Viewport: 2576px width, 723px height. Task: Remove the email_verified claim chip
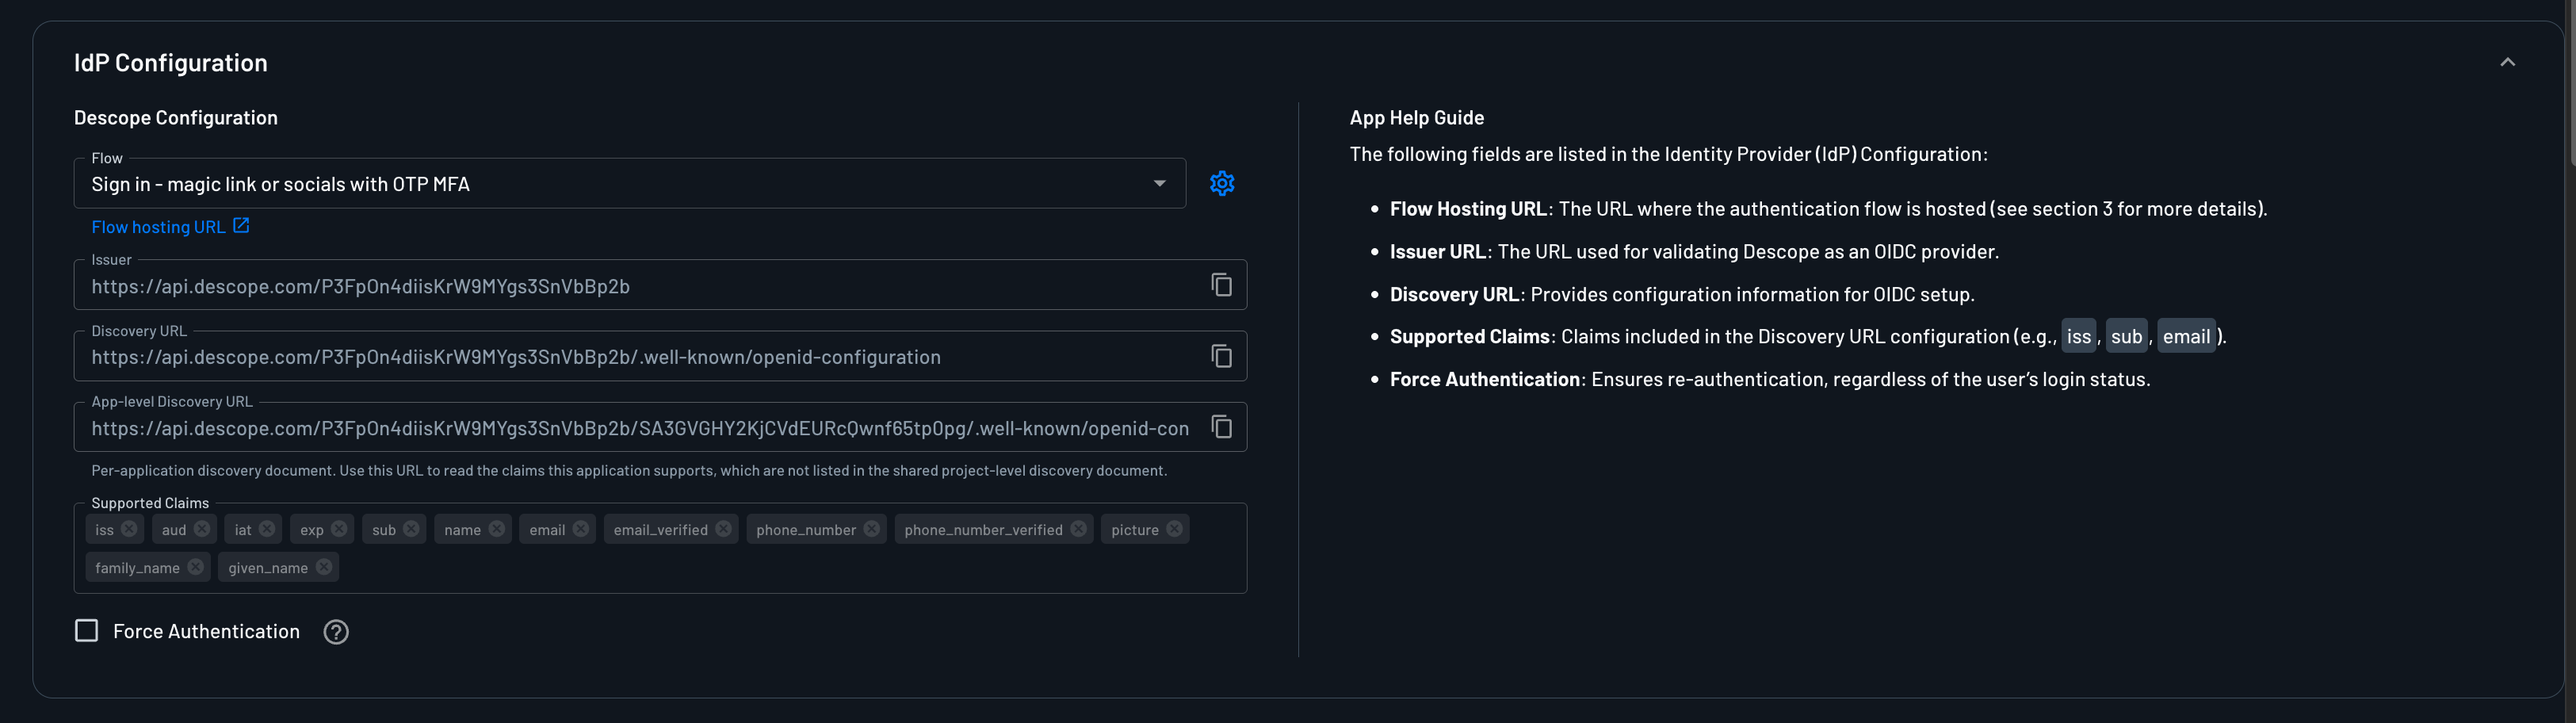tap(723, 529)
